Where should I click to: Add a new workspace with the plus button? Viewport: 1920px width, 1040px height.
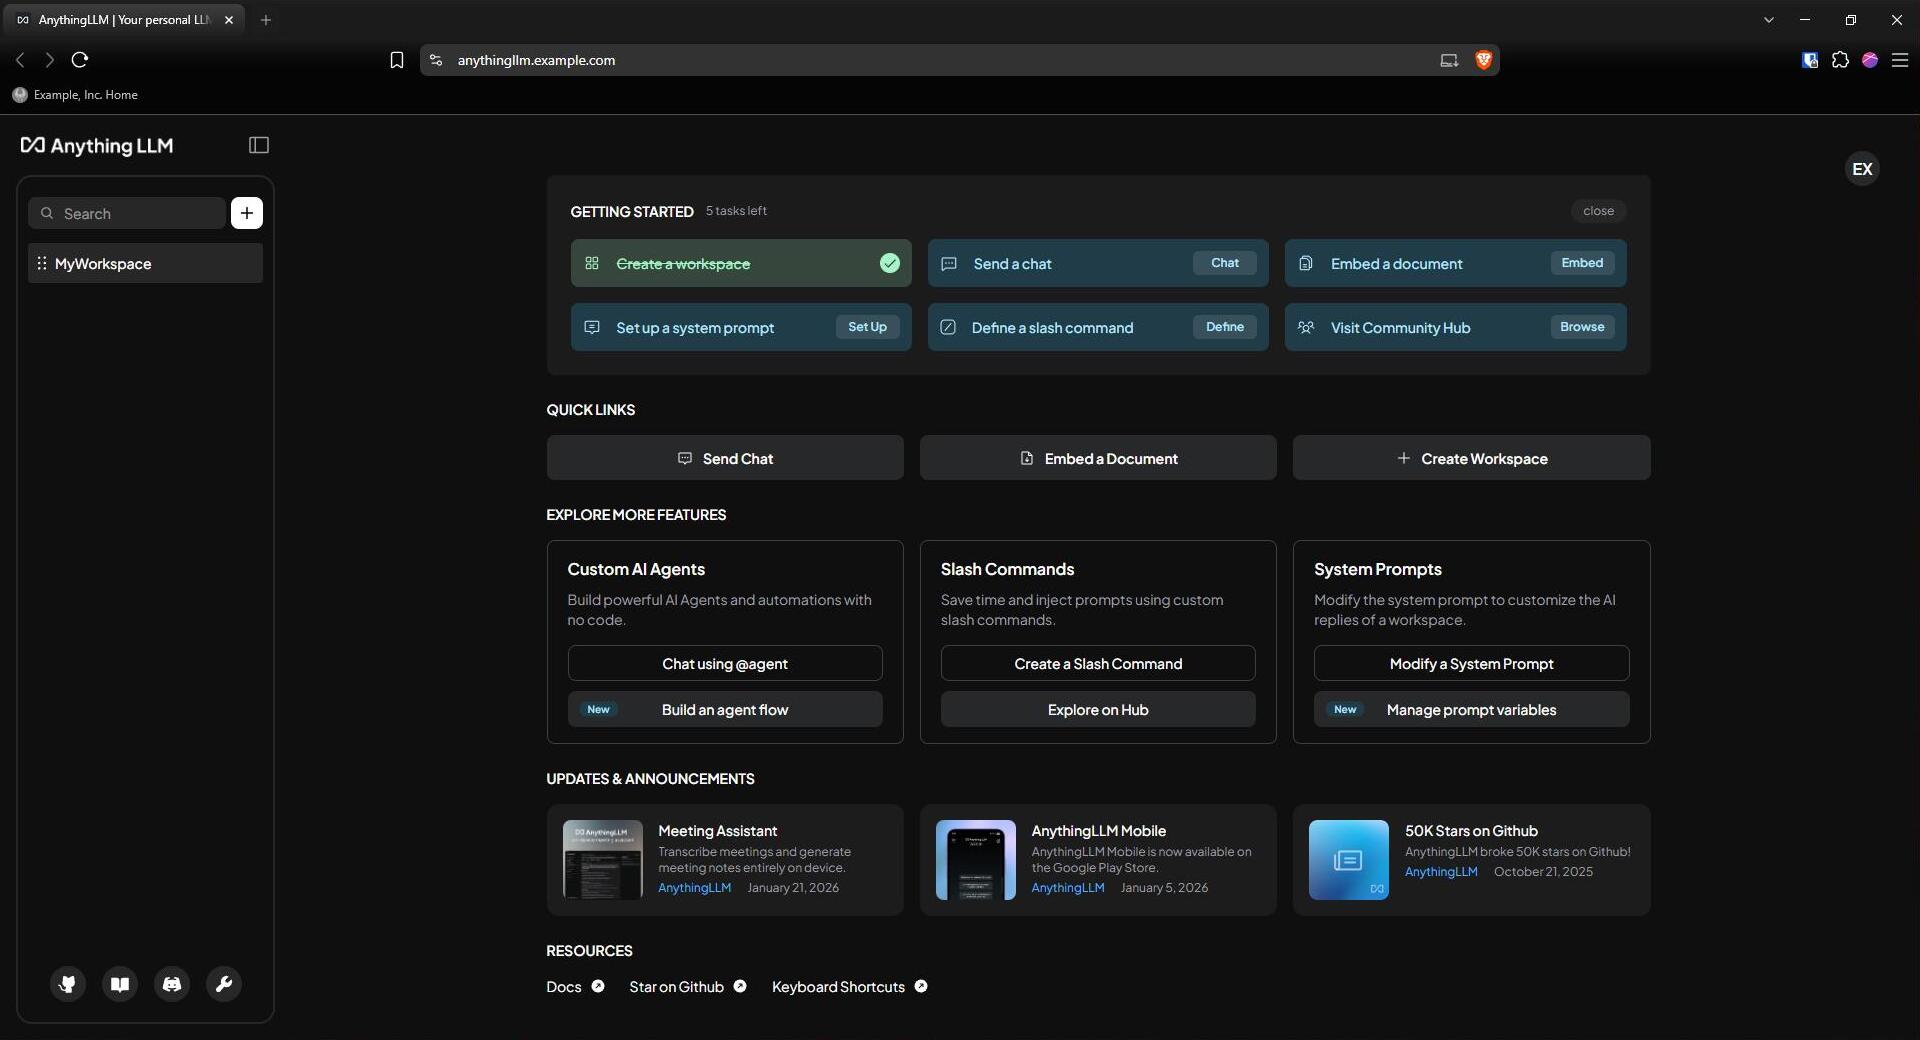click(x=247, y=213)
